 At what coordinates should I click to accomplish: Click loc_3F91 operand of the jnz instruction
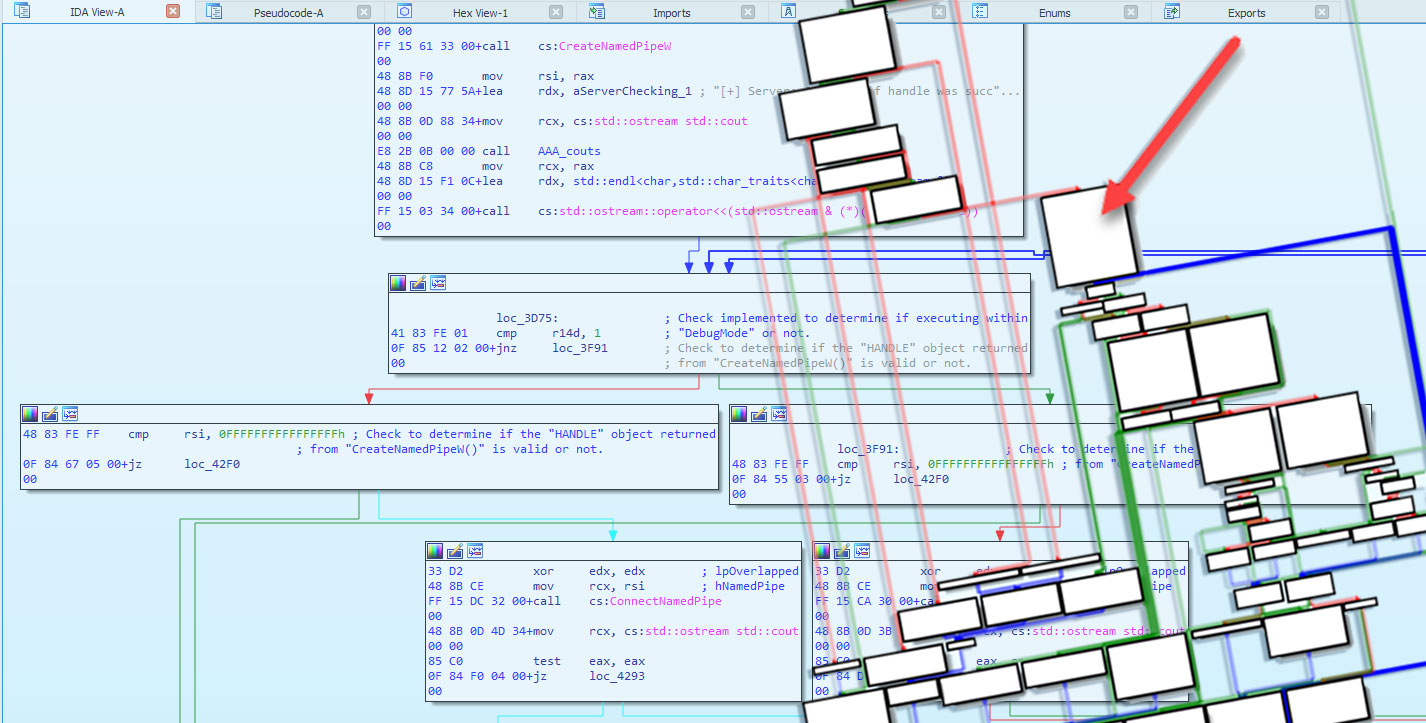pos(580,348)
